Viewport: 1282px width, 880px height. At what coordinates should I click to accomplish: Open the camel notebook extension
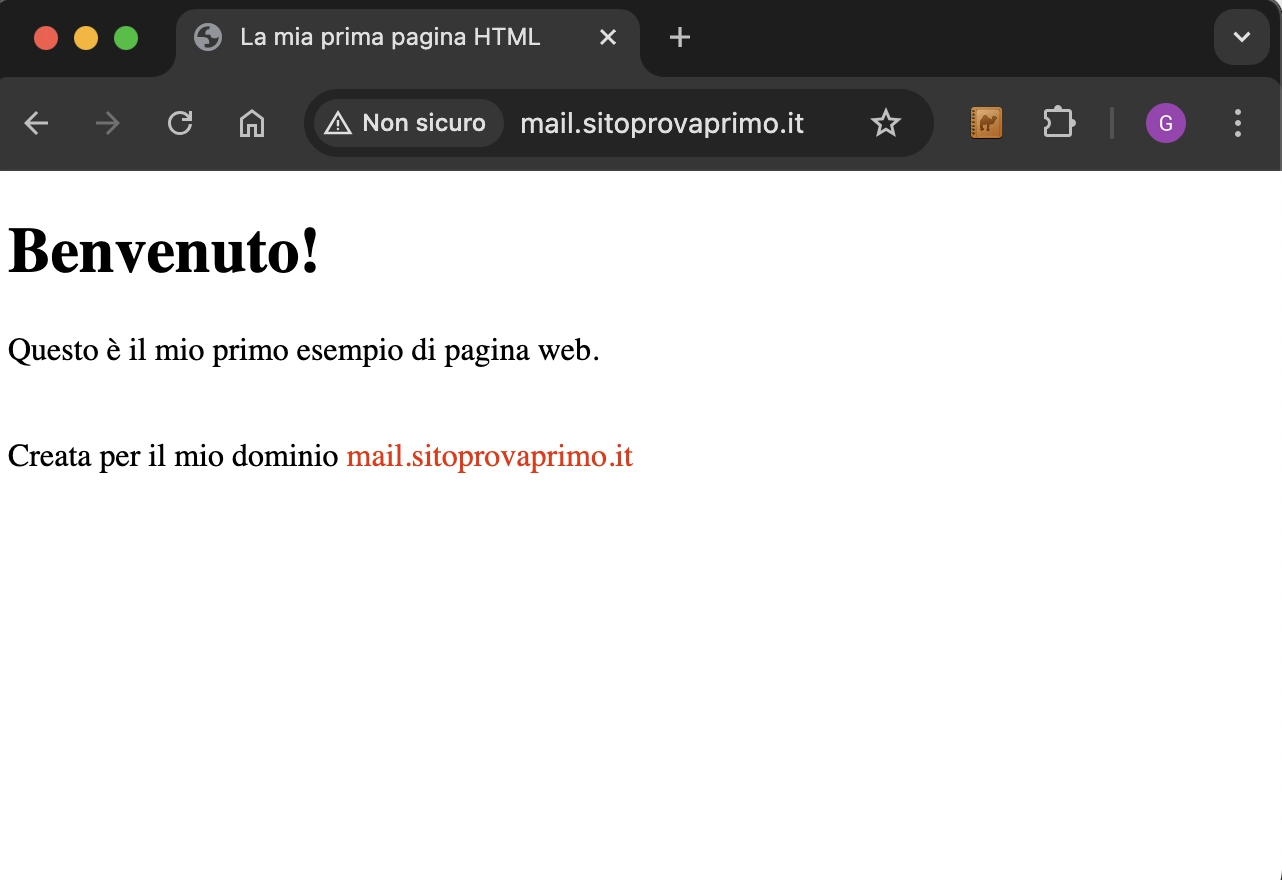click(986, 123)
